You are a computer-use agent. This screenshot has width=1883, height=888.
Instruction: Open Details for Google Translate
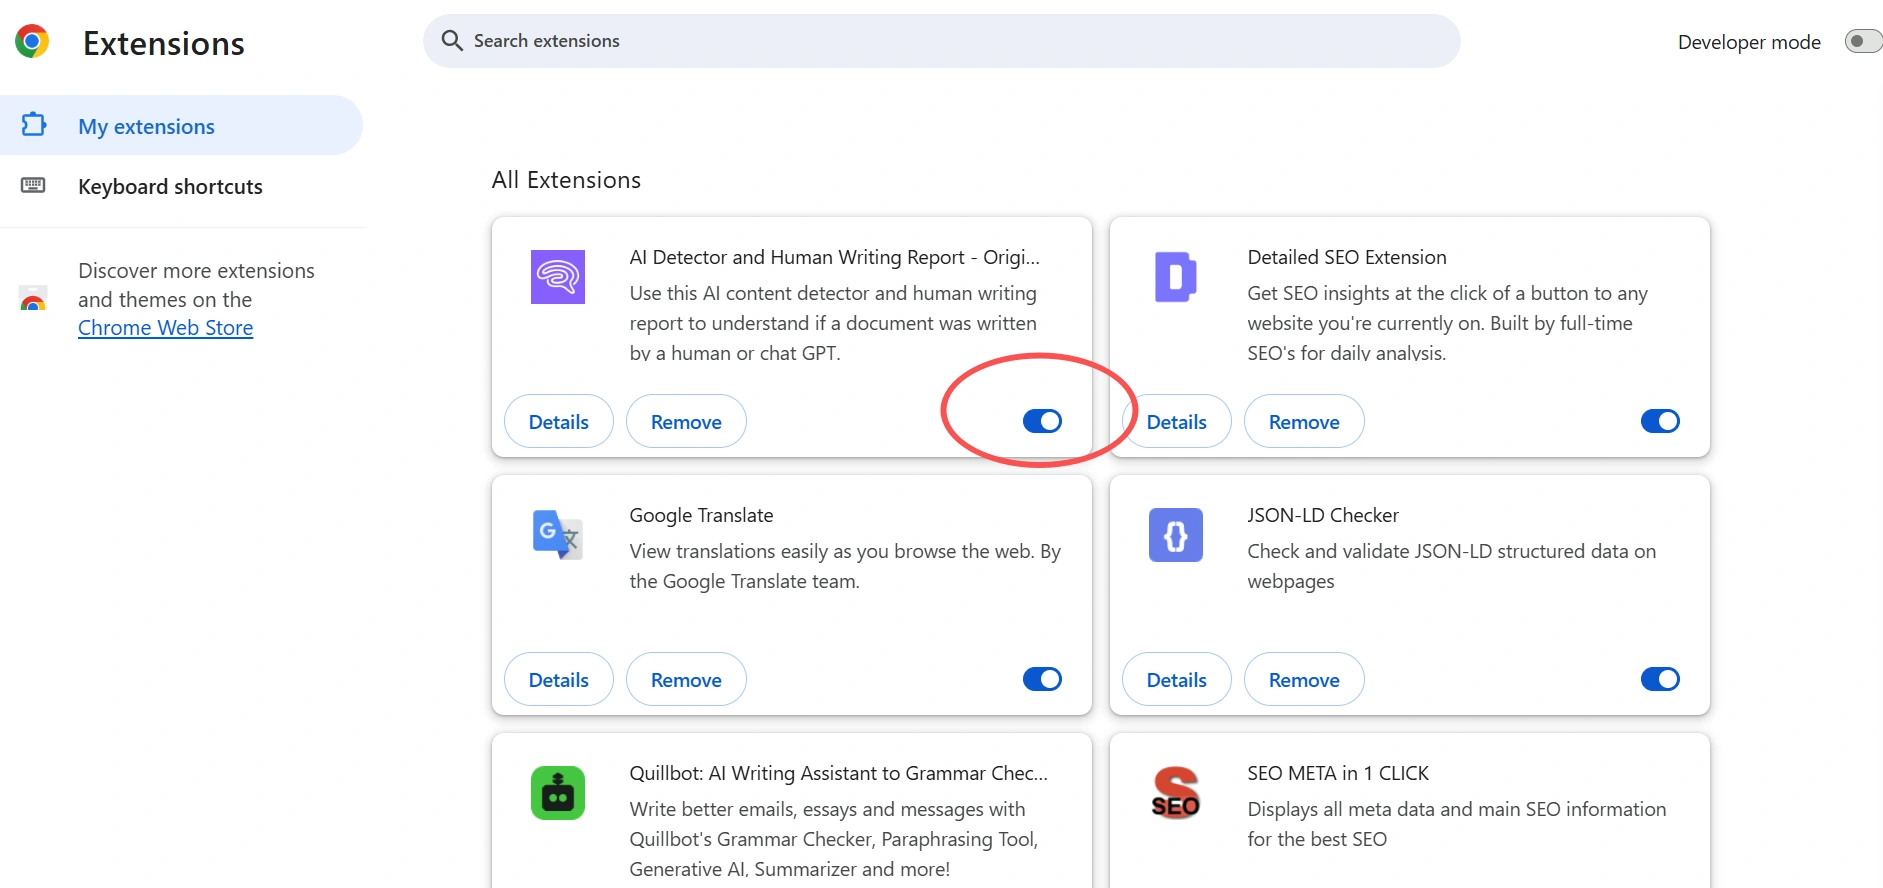(x=558, y=679)
